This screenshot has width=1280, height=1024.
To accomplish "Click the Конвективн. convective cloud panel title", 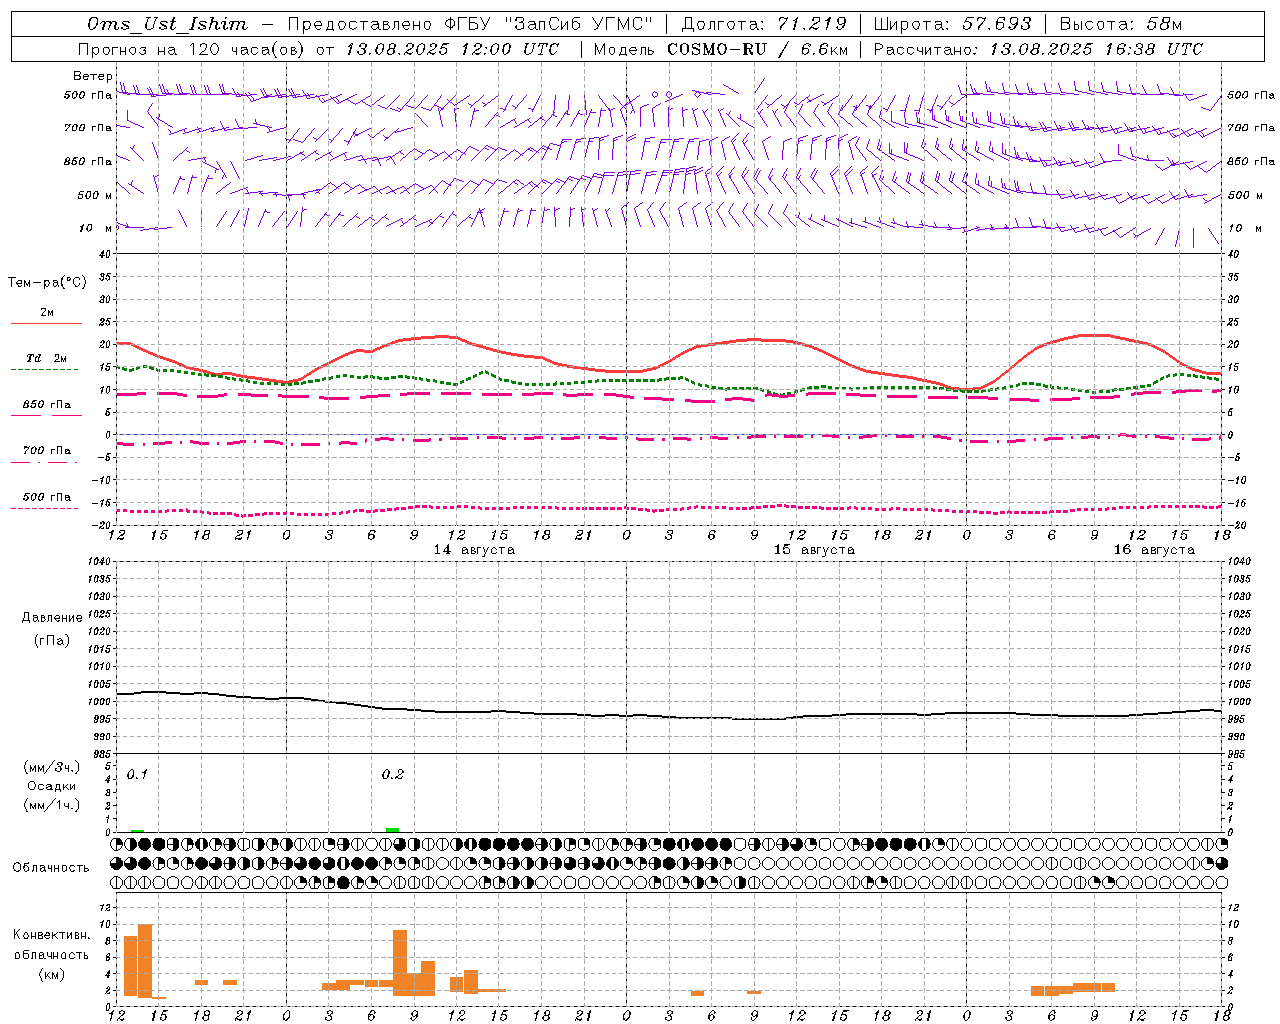I will tap(52, 935).
